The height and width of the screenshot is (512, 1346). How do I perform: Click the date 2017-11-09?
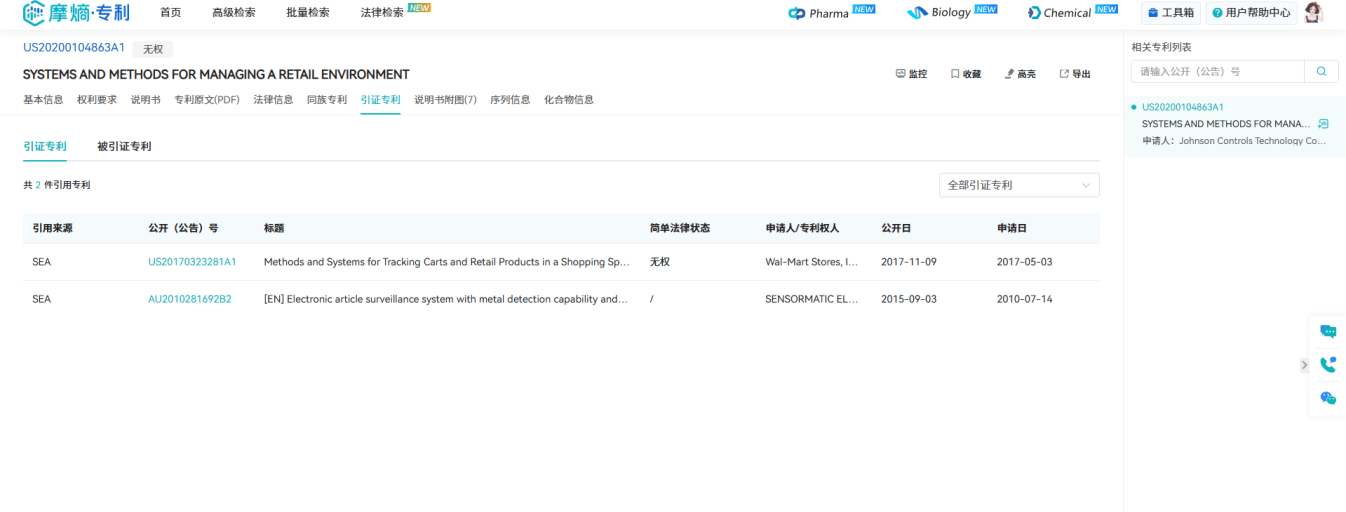[x=909, y=262]
